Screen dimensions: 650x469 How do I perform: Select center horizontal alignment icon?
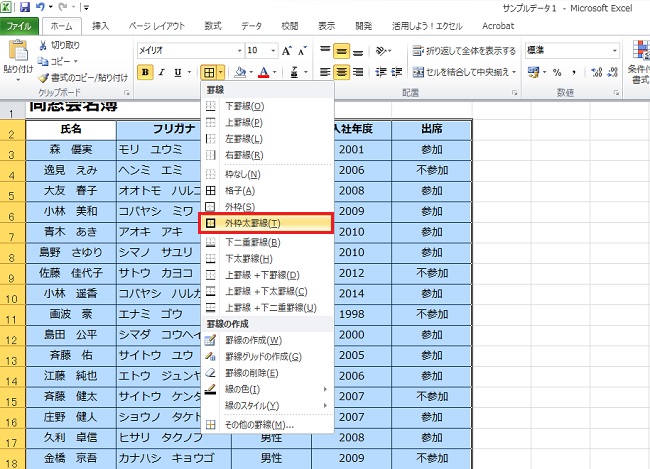pyautogui.click(x=342, y=72)
